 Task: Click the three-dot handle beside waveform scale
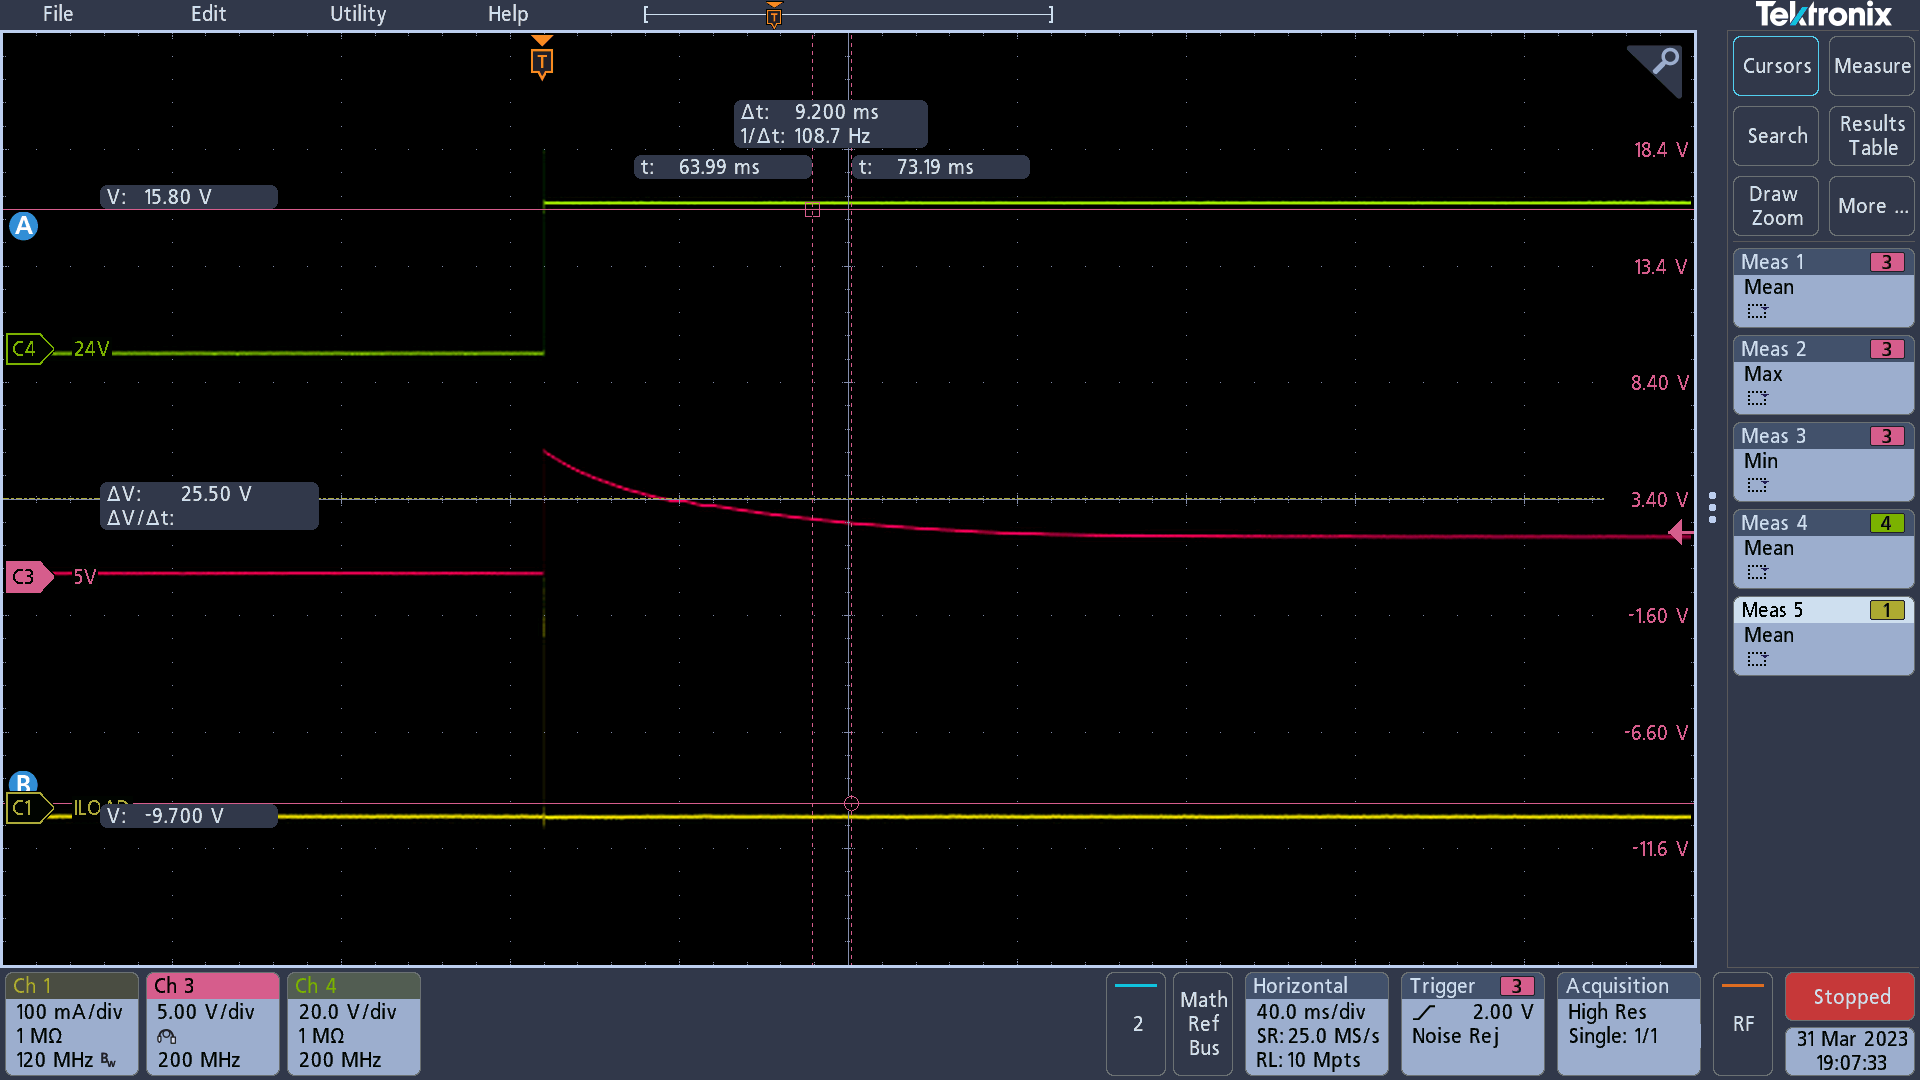1712,507
